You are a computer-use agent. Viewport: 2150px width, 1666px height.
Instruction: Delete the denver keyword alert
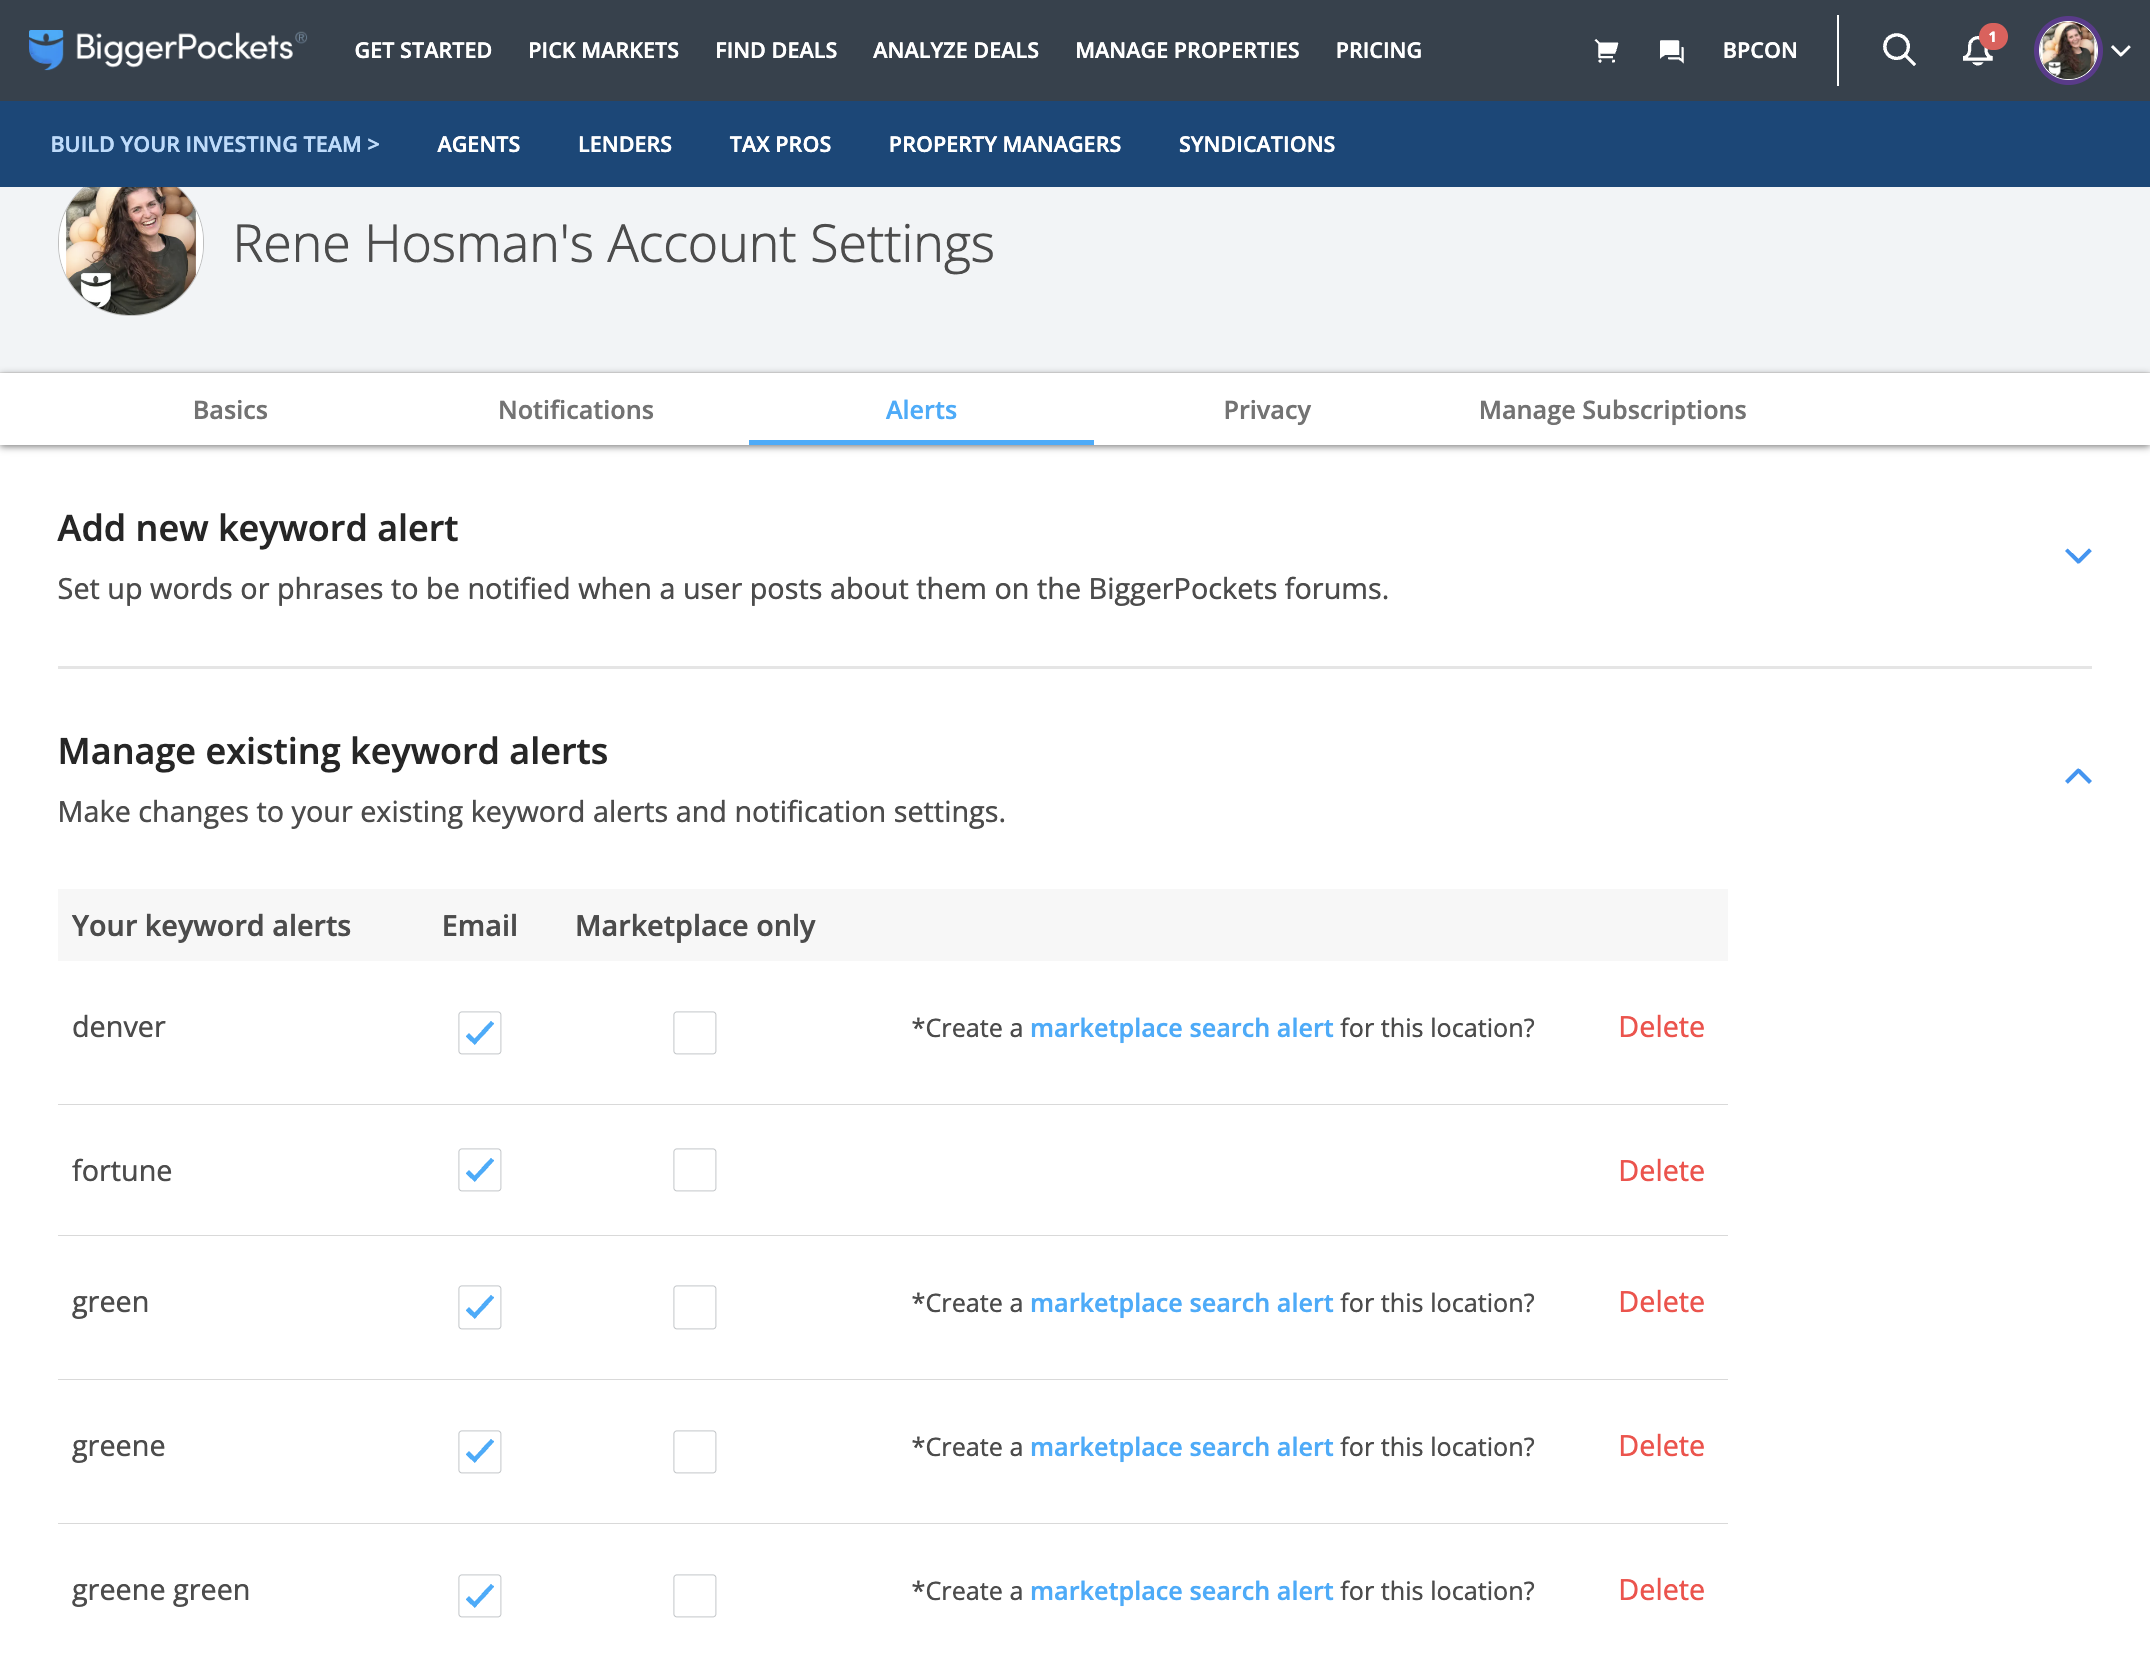click(x=1661, y=1027)
